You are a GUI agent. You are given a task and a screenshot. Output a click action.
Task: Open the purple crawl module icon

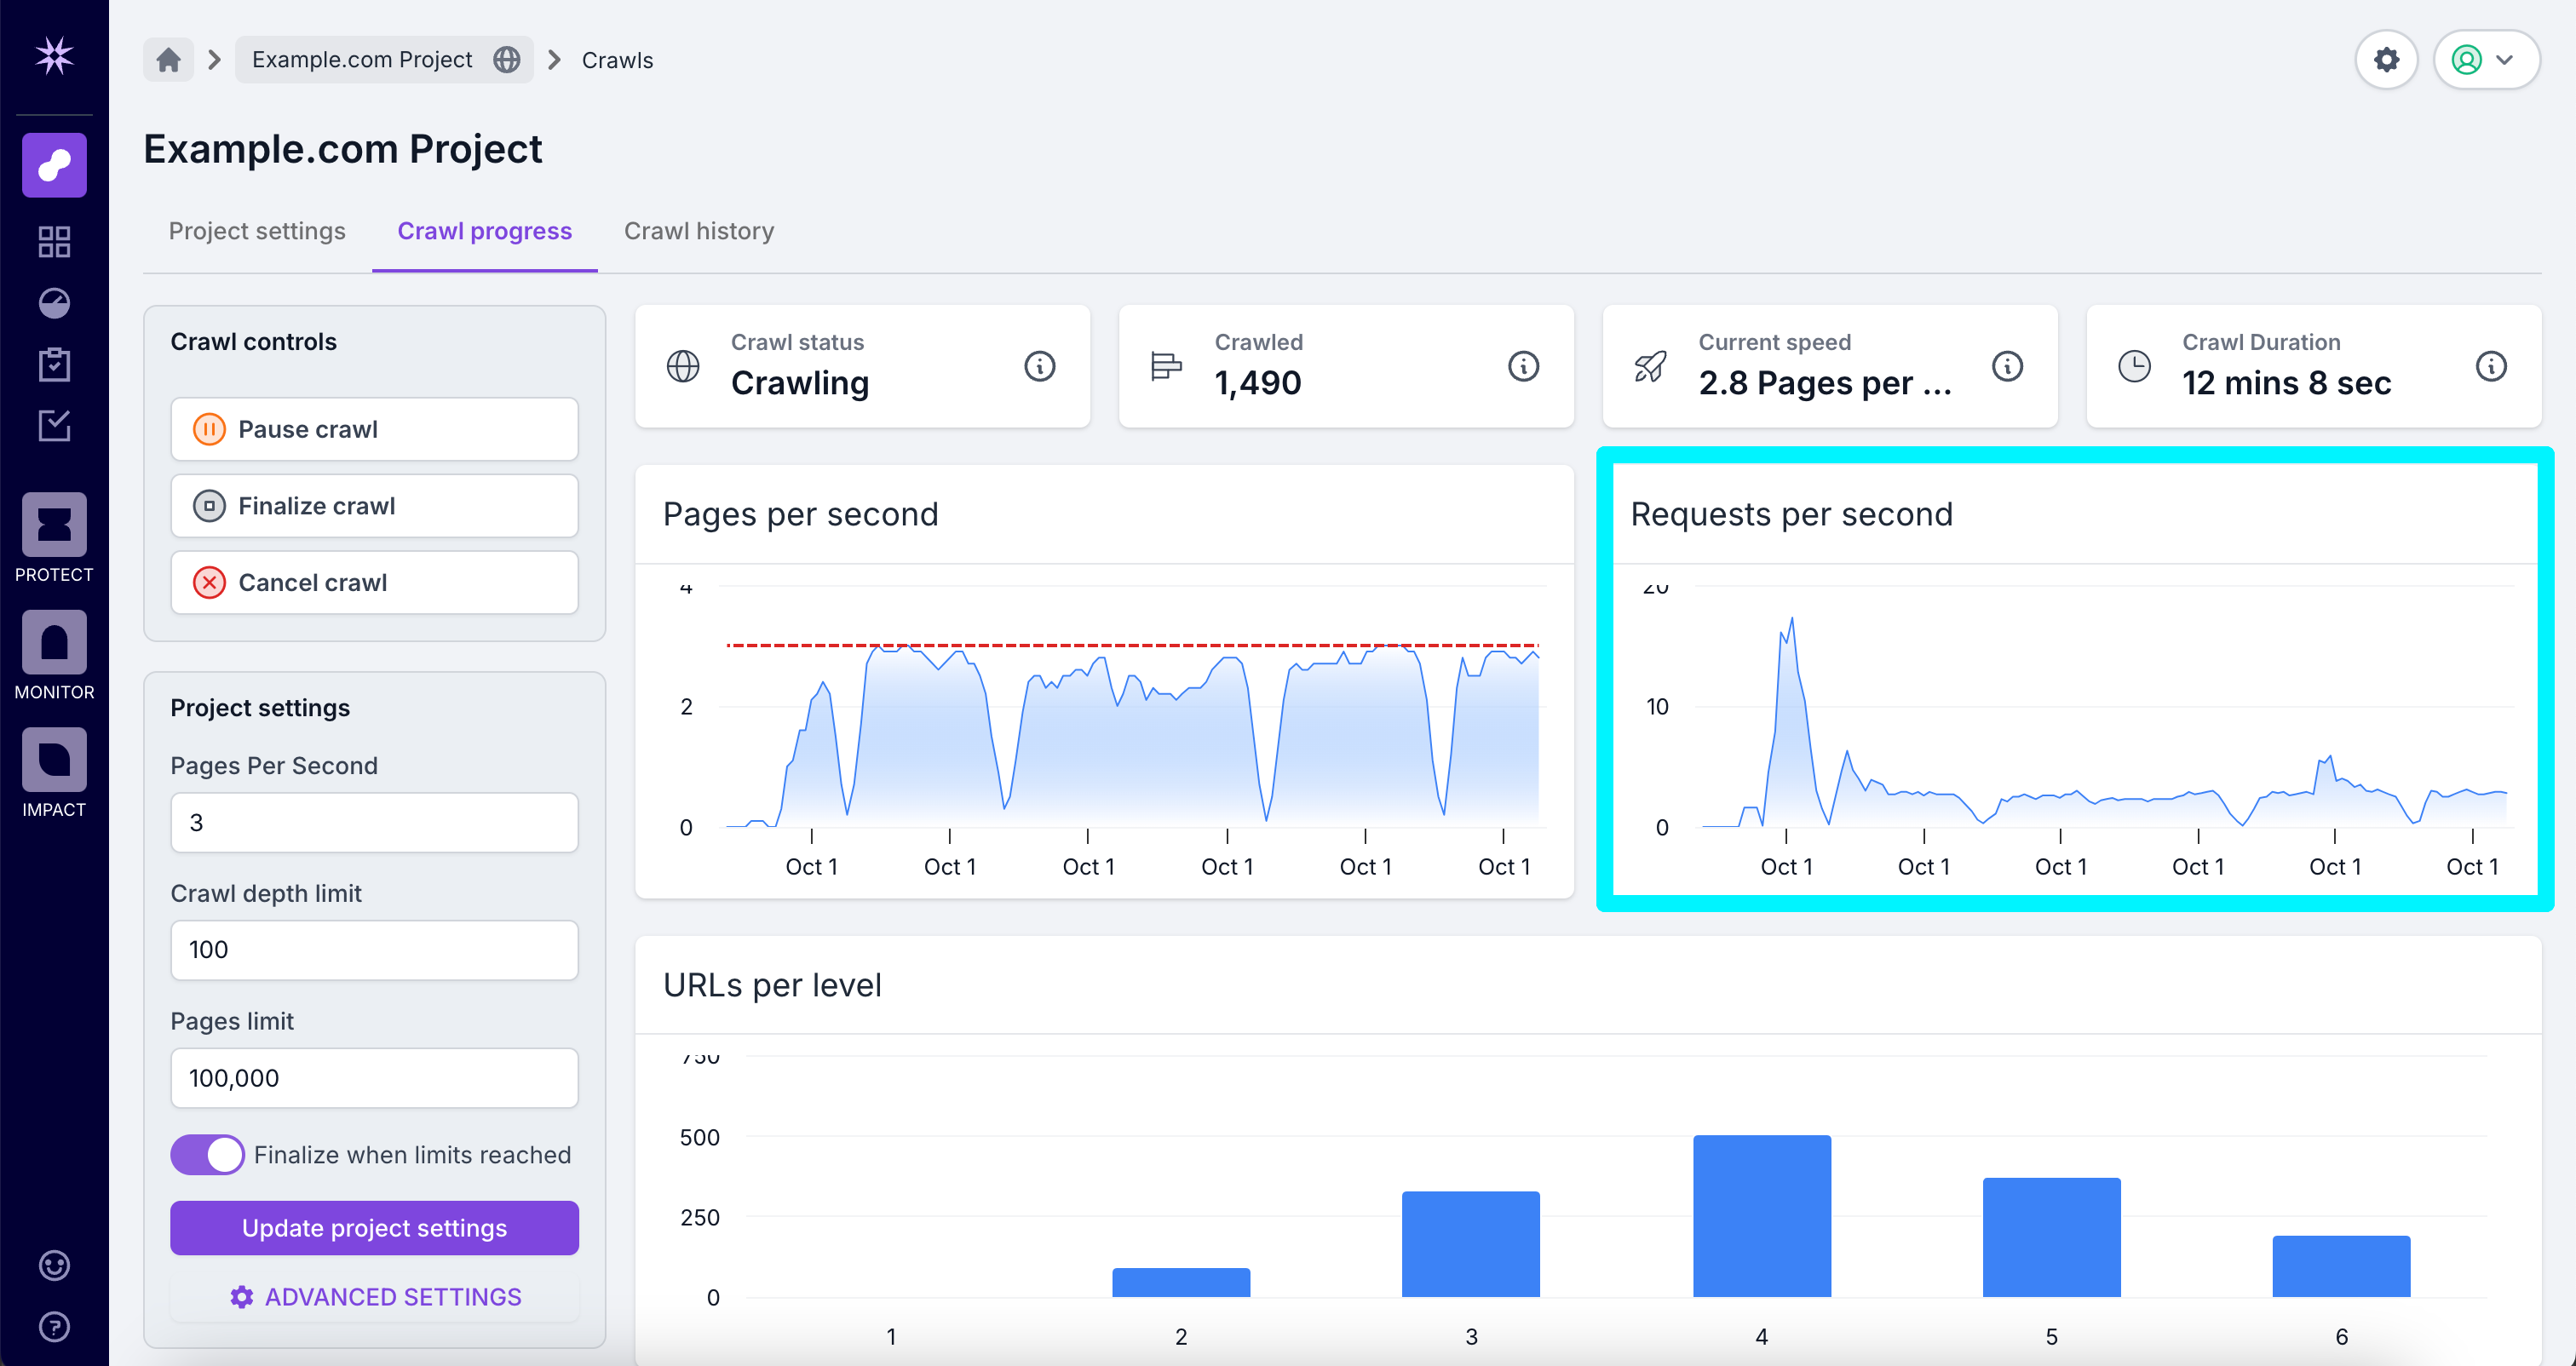click(54, 165)
